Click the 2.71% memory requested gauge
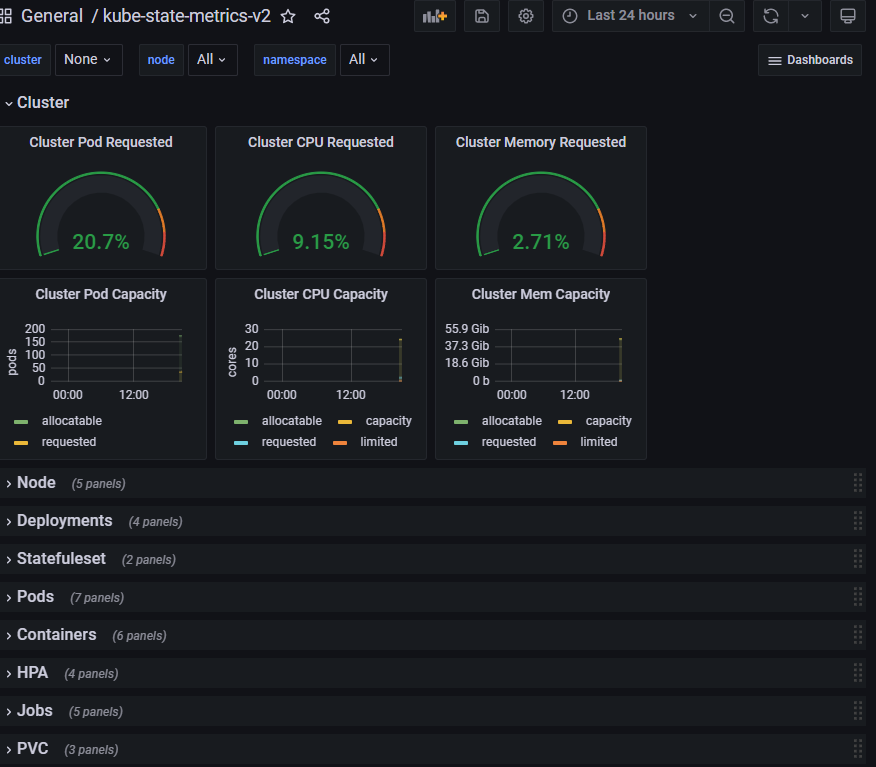876x767 pixels. tap(541, 215)
